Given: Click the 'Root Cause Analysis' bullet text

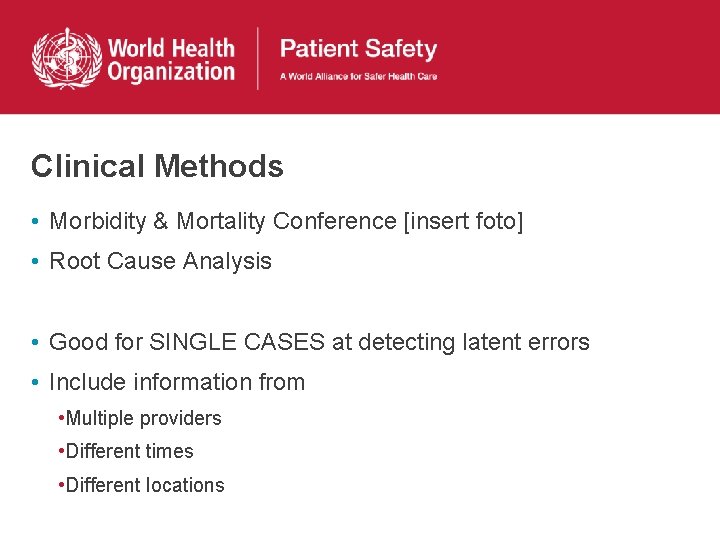Looking at the screenshot, I should point(160,261).
